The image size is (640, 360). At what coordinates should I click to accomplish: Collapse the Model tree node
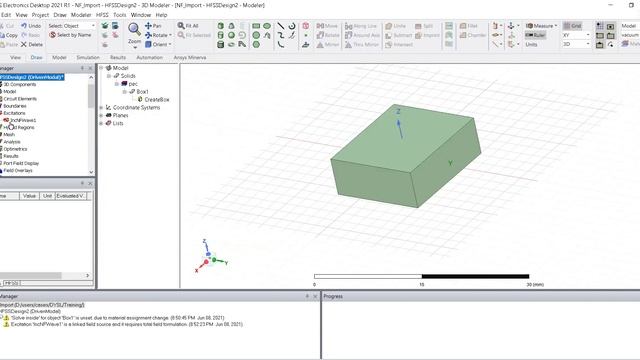[101, 68]
